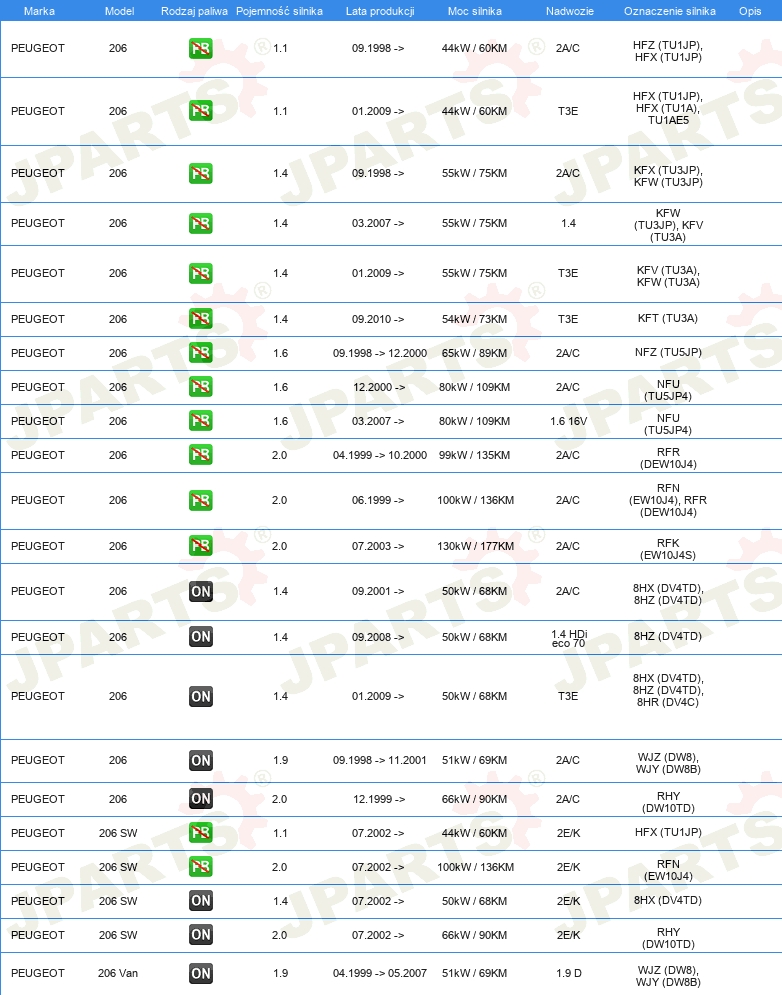Select the 'RFK (EW10J4S)' engine cell
Viewport: 782px width, 995px height.
668,549
